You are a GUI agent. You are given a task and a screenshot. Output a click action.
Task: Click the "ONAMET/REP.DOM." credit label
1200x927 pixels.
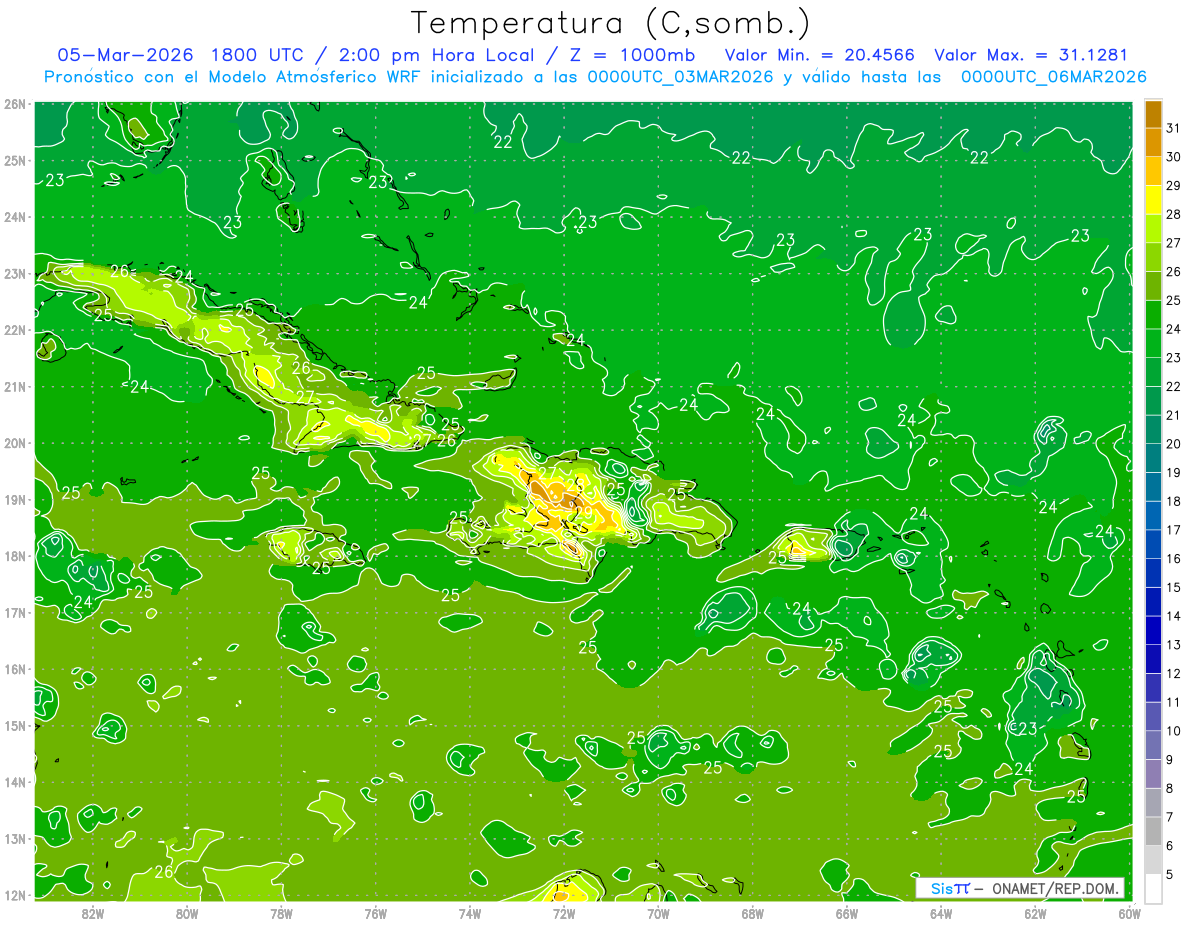[1054, 888]
